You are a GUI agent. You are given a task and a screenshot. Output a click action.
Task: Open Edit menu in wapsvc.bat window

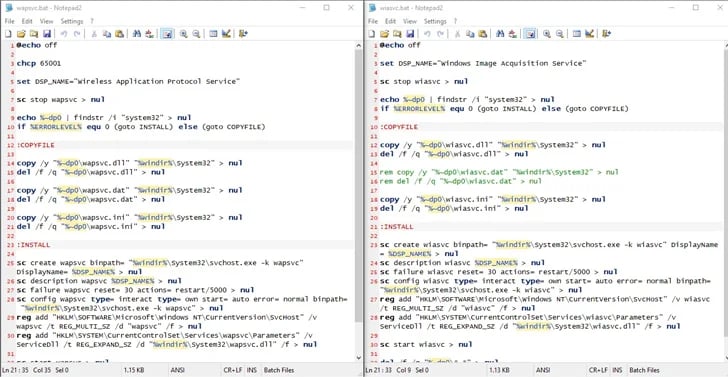coord(27,21)
